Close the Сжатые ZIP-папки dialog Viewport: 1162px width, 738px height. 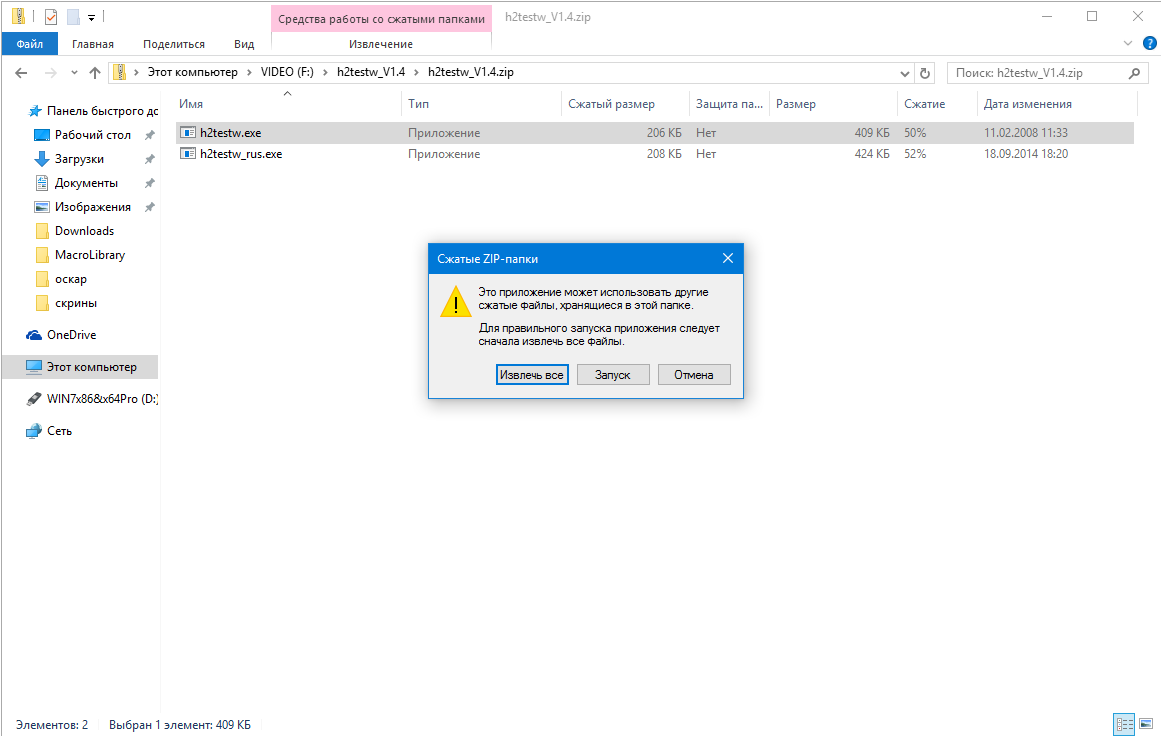(x=728, y=259)
